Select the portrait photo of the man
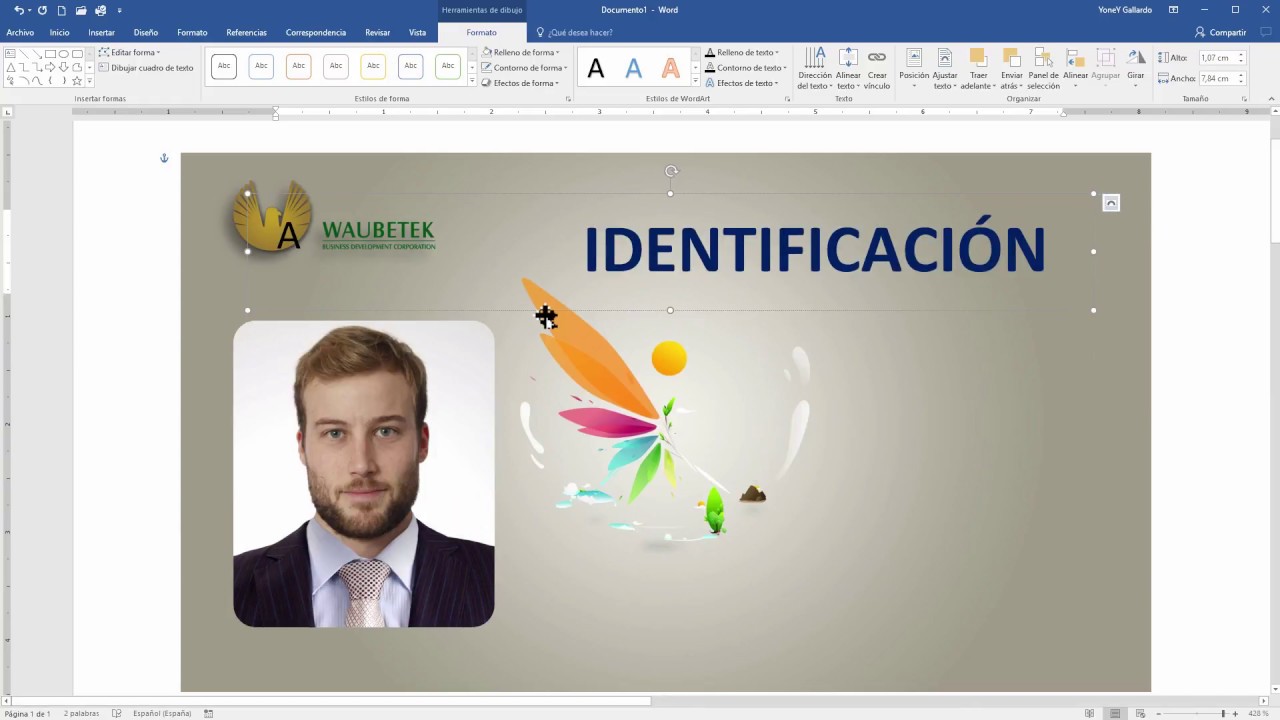The width and height of the screenshot is (1280, 720). click(x=364, y=474)
